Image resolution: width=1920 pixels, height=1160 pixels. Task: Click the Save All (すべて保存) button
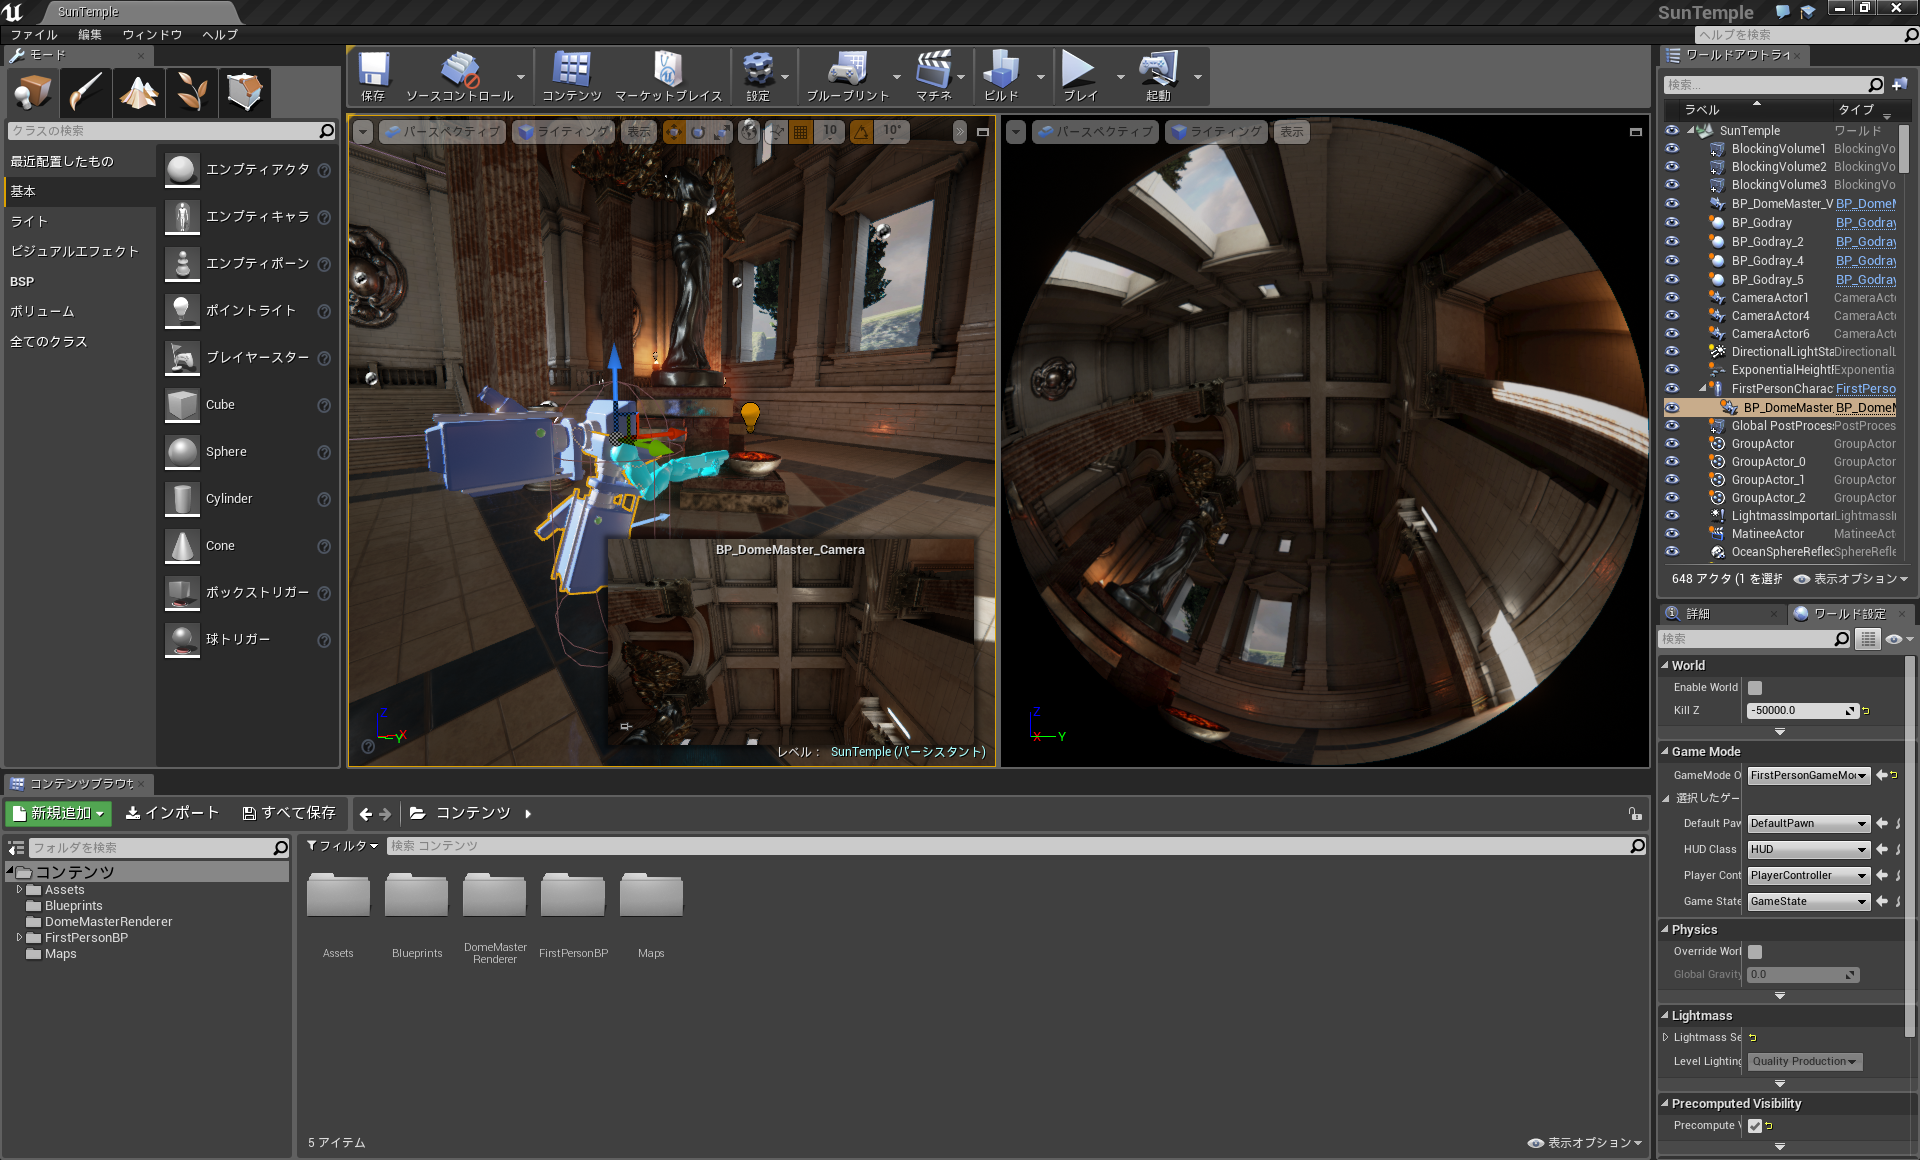point(289,814)
